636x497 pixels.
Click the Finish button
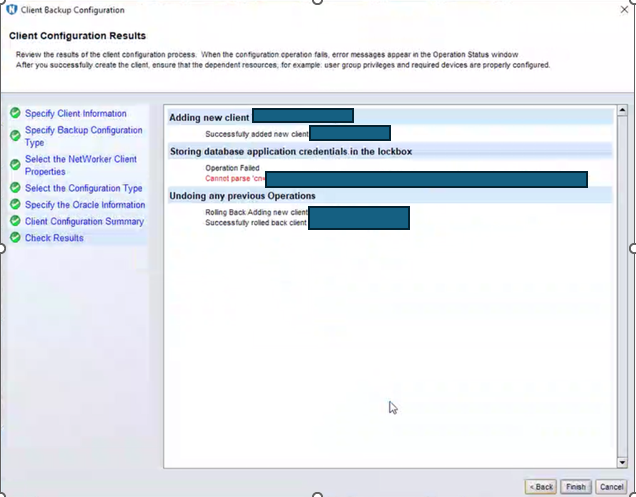576,486
